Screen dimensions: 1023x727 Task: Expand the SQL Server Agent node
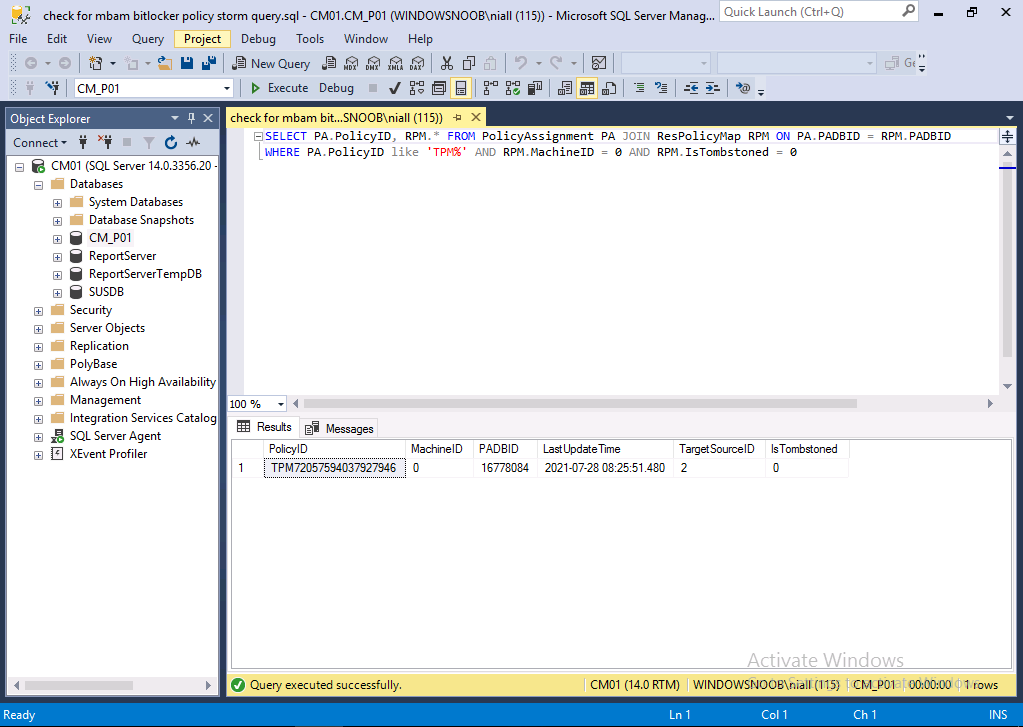click(38, 437)
